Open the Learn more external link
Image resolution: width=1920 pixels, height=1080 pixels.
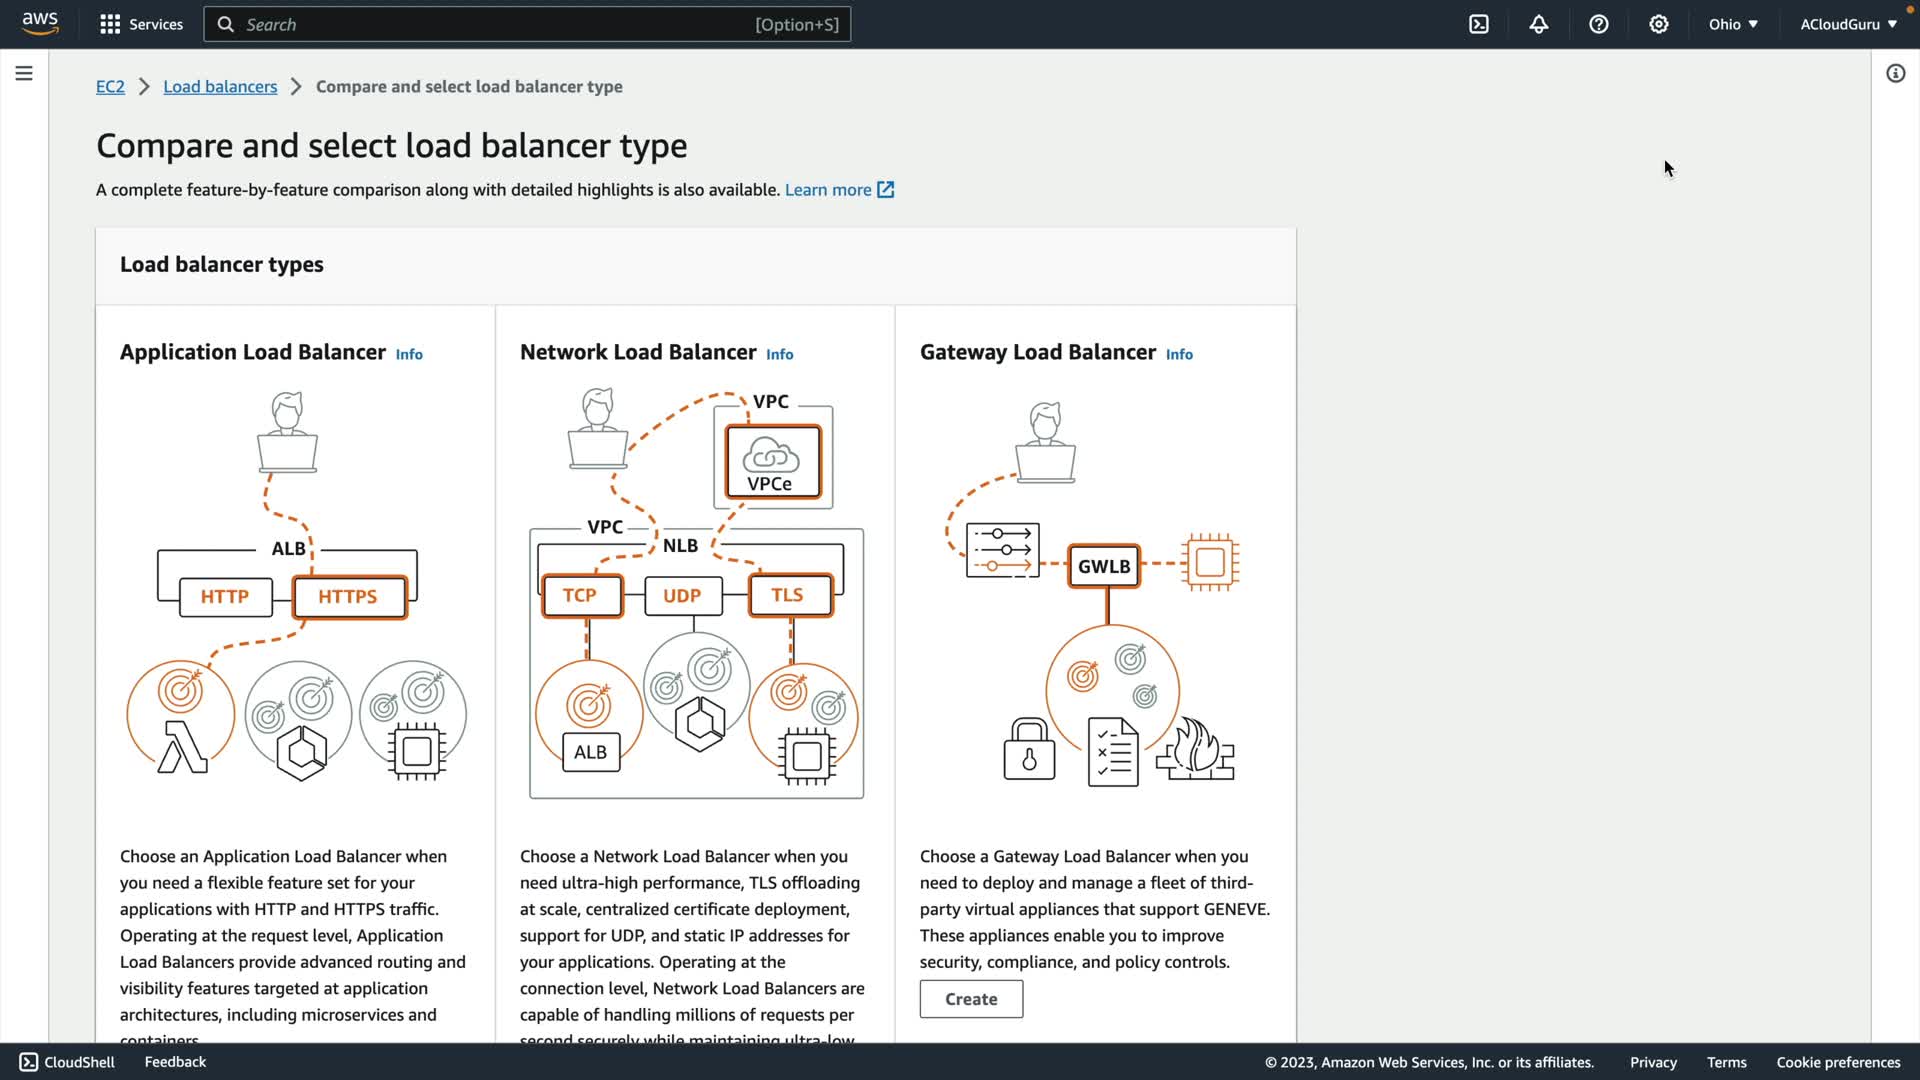838,190
